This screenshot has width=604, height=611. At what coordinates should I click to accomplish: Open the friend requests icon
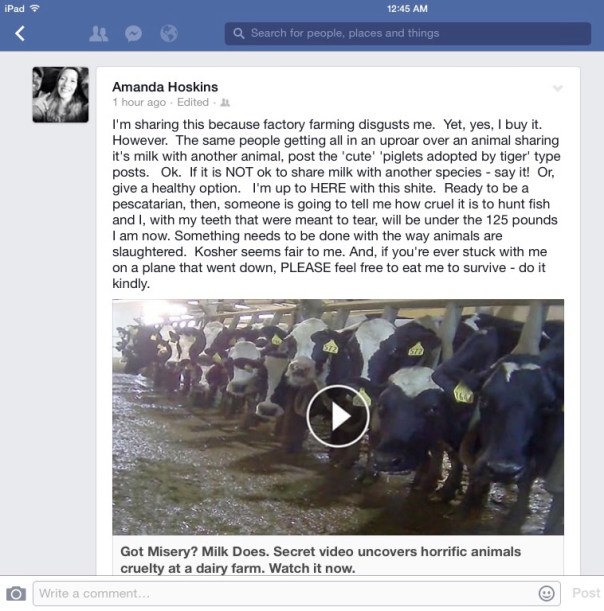point(98,34)
